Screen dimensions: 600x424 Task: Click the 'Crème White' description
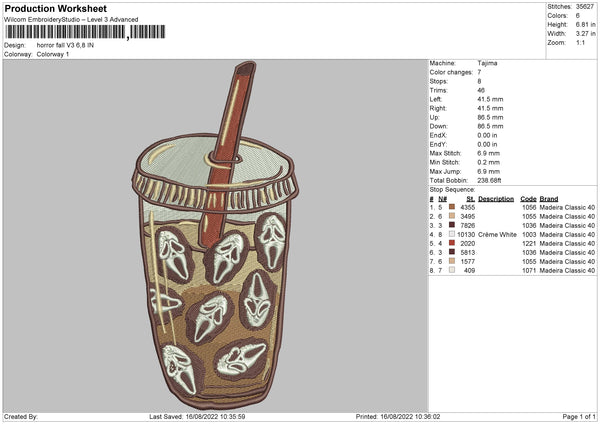[497, 235]
